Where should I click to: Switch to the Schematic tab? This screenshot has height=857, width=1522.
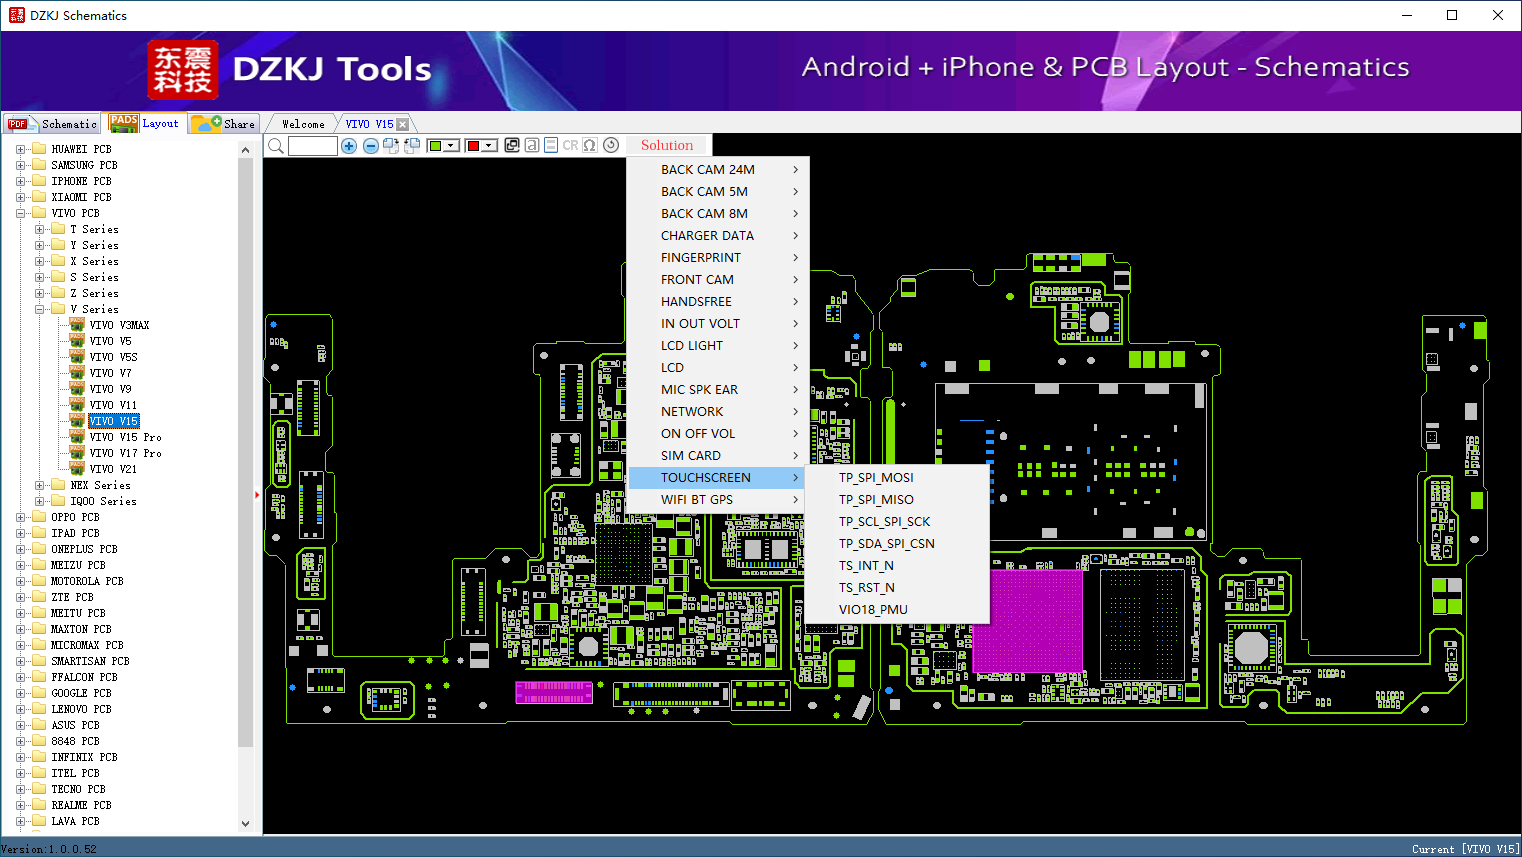point(53,124)
